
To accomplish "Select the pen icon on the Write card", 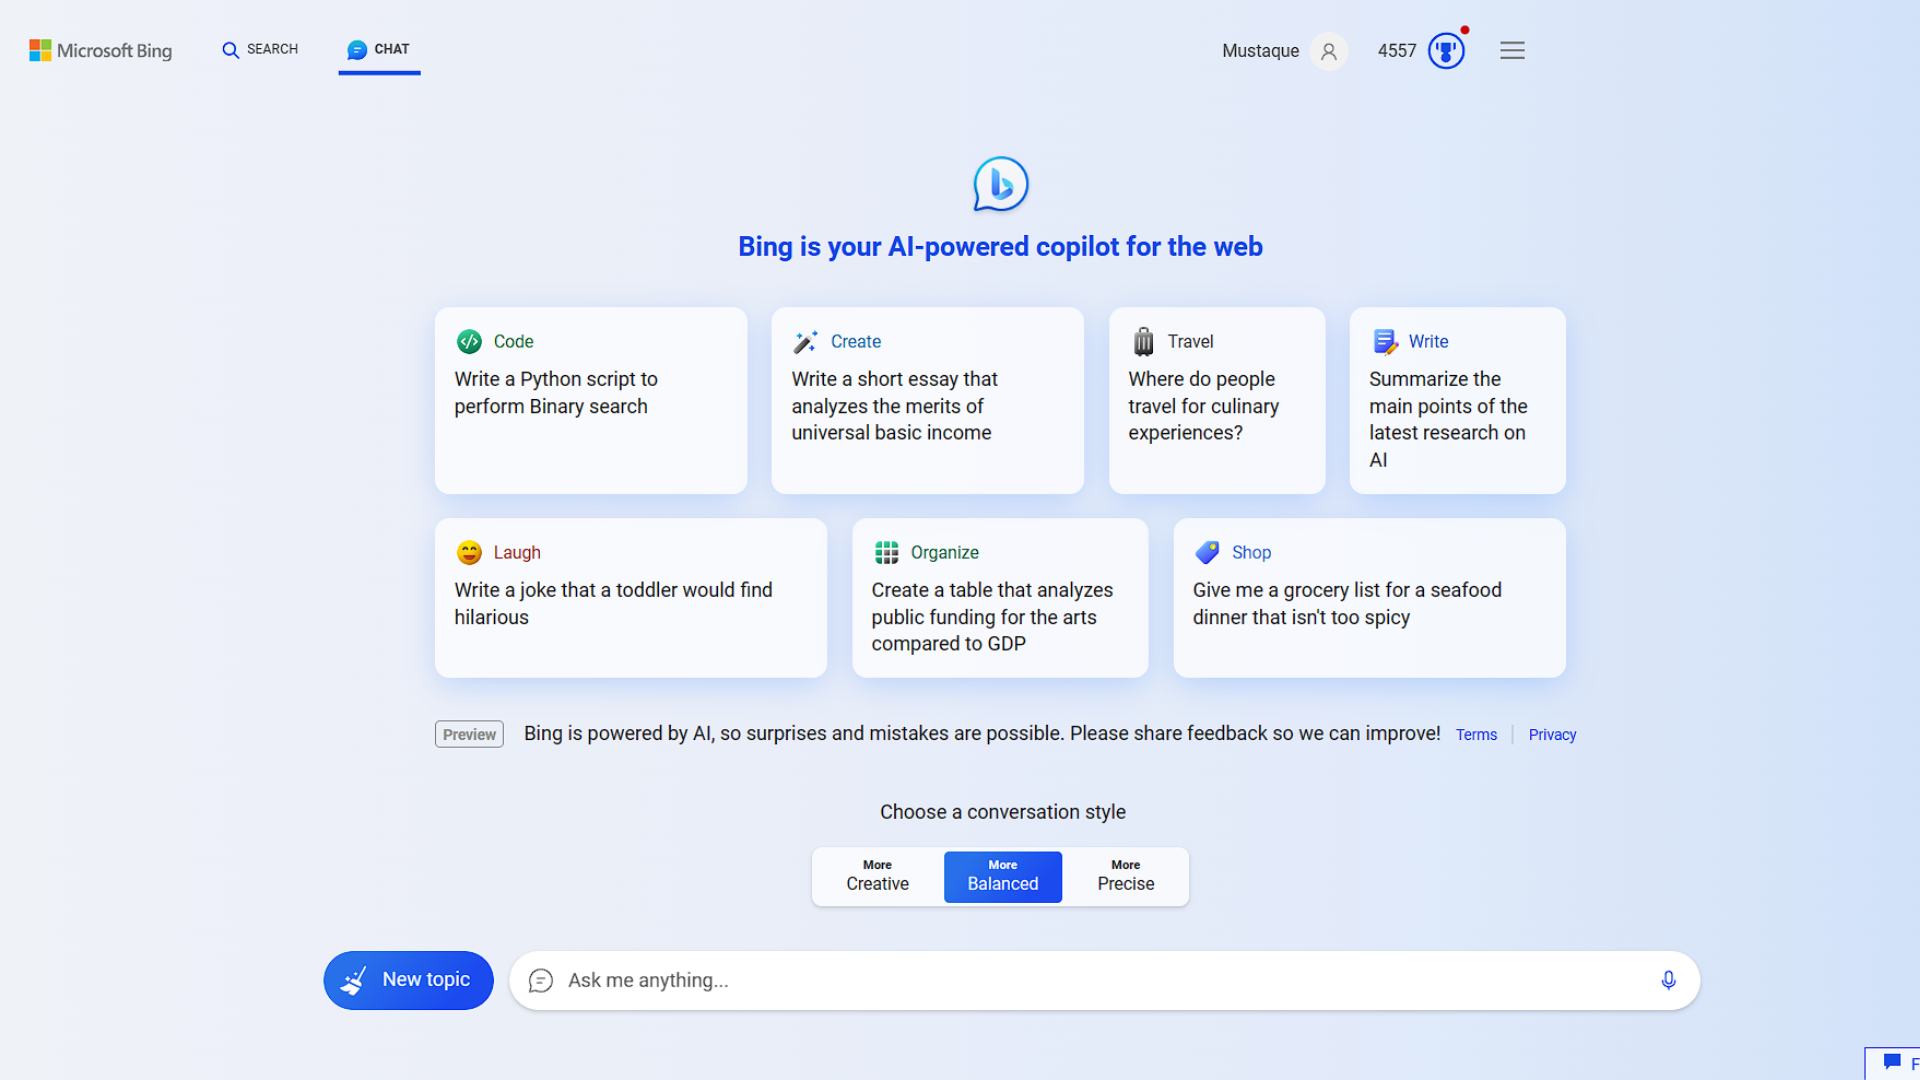I will tap(1384, 341).
